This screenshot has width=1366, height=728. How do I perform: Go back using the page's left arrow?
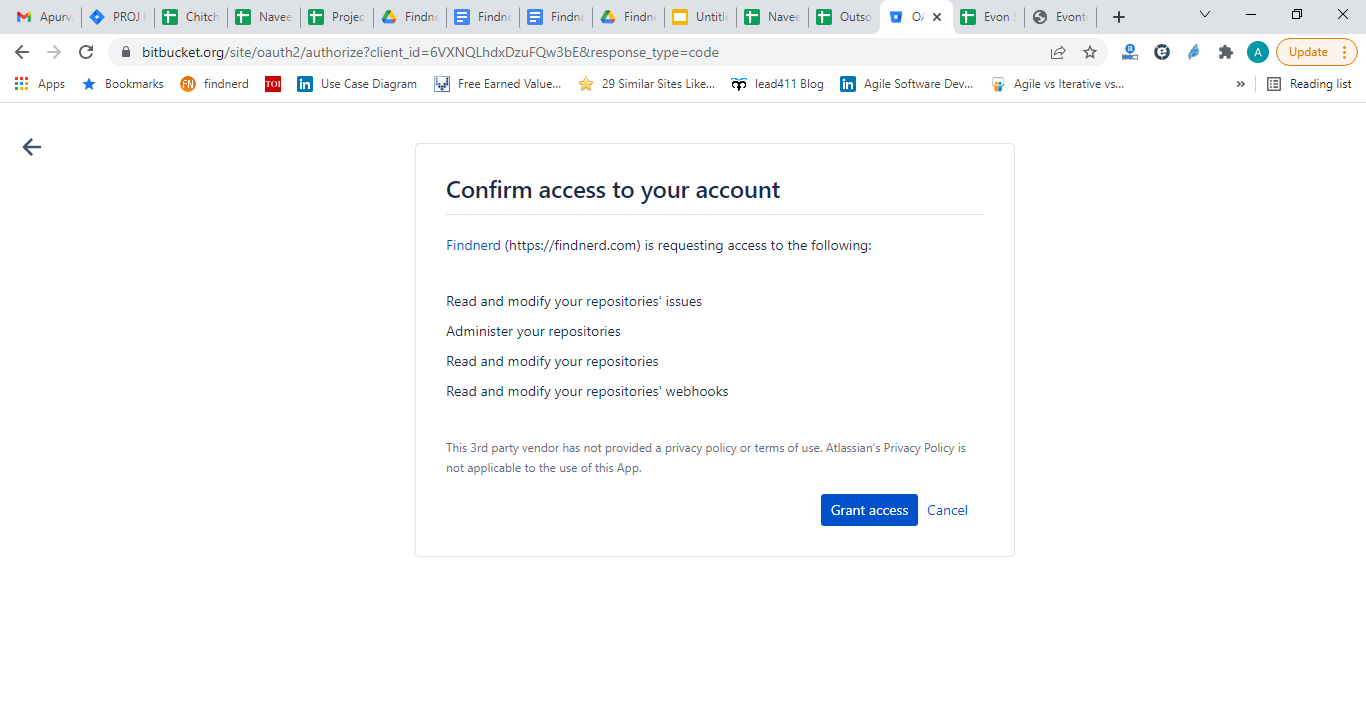(x=32, y=147)
